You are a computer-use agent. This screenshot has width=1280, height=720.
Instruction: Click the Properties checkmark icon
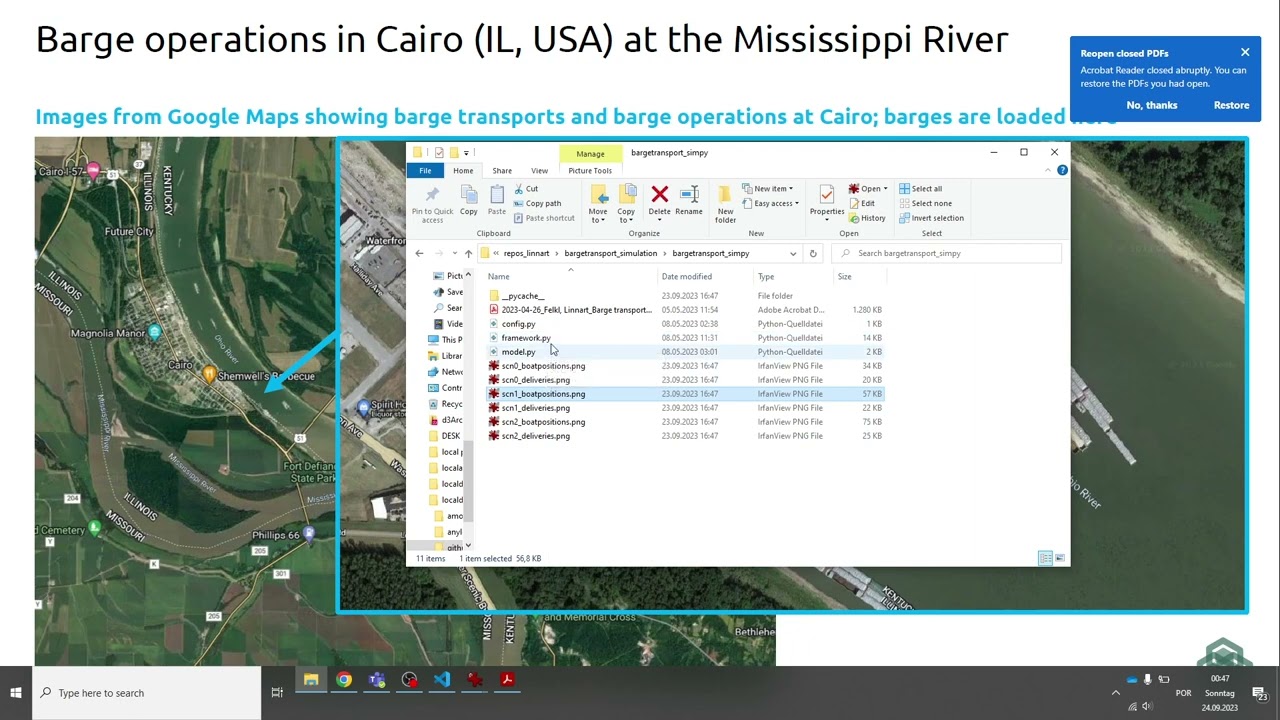click(826, 194)
